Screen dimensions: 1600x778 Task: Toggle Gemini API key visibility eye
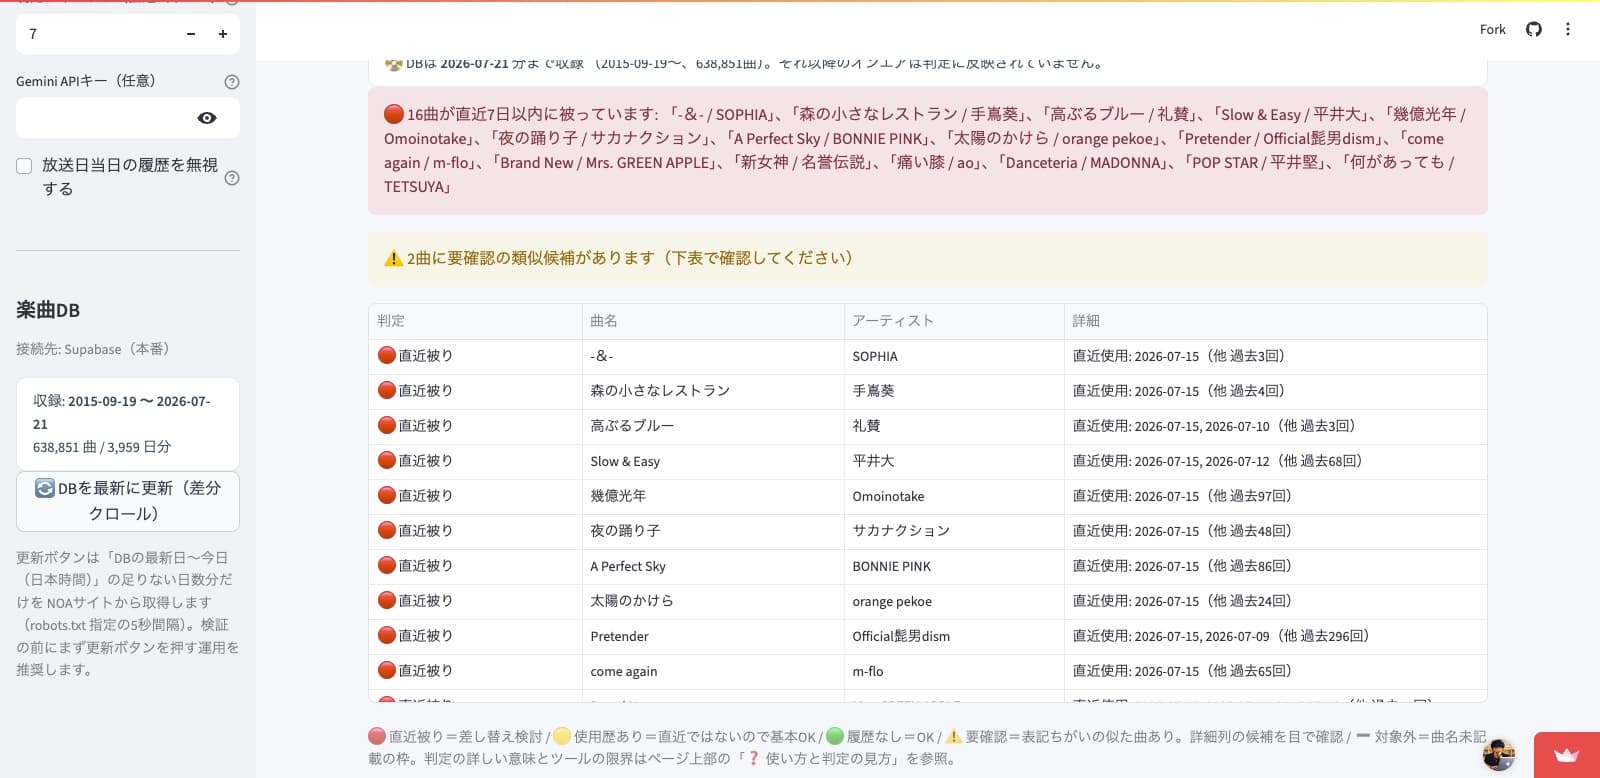tap(207, 118)
